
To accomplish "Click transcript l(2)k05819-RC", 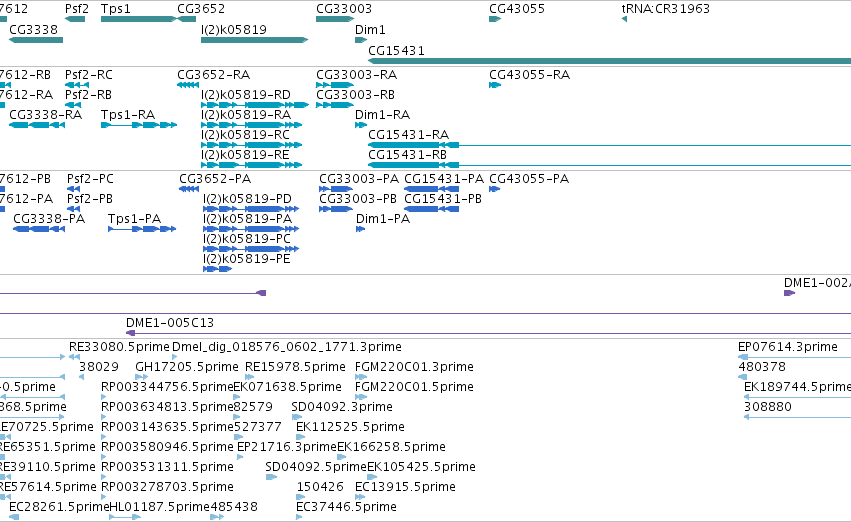I will [x=245, y=135].
